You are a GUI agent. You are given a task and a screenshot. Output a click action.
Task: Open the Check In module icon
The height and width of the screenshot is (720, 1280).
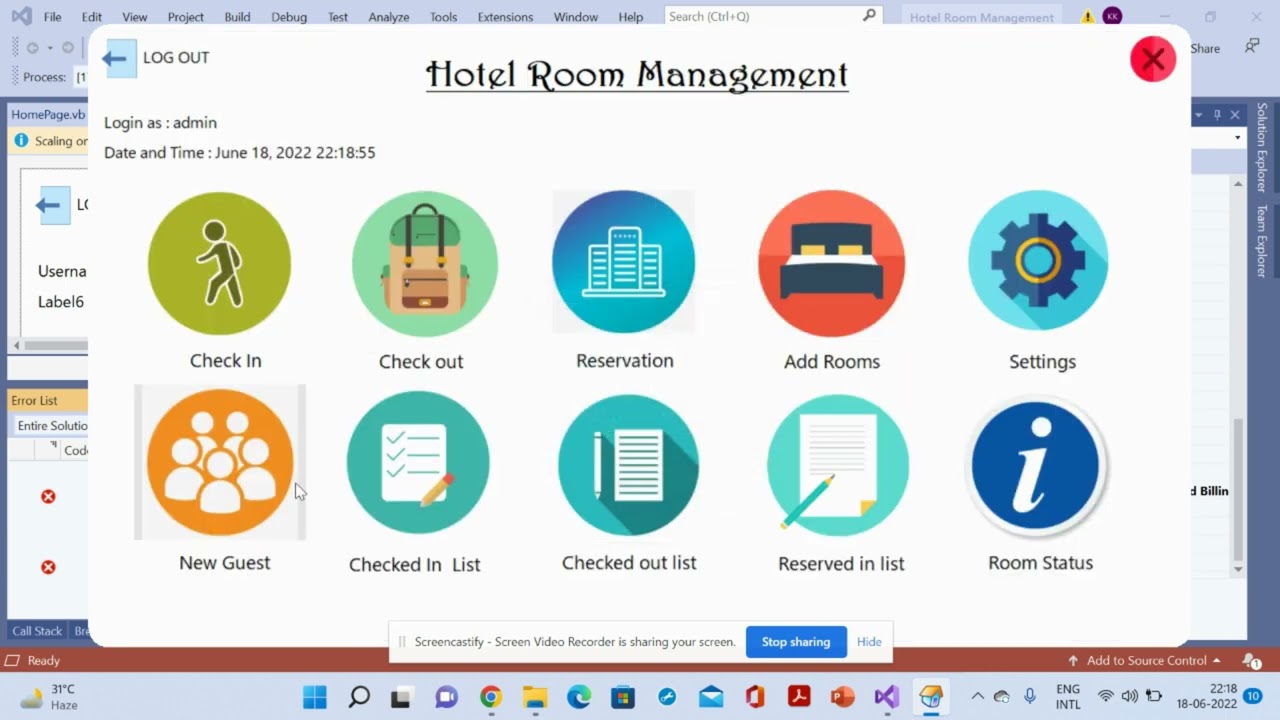click(220, 264)
